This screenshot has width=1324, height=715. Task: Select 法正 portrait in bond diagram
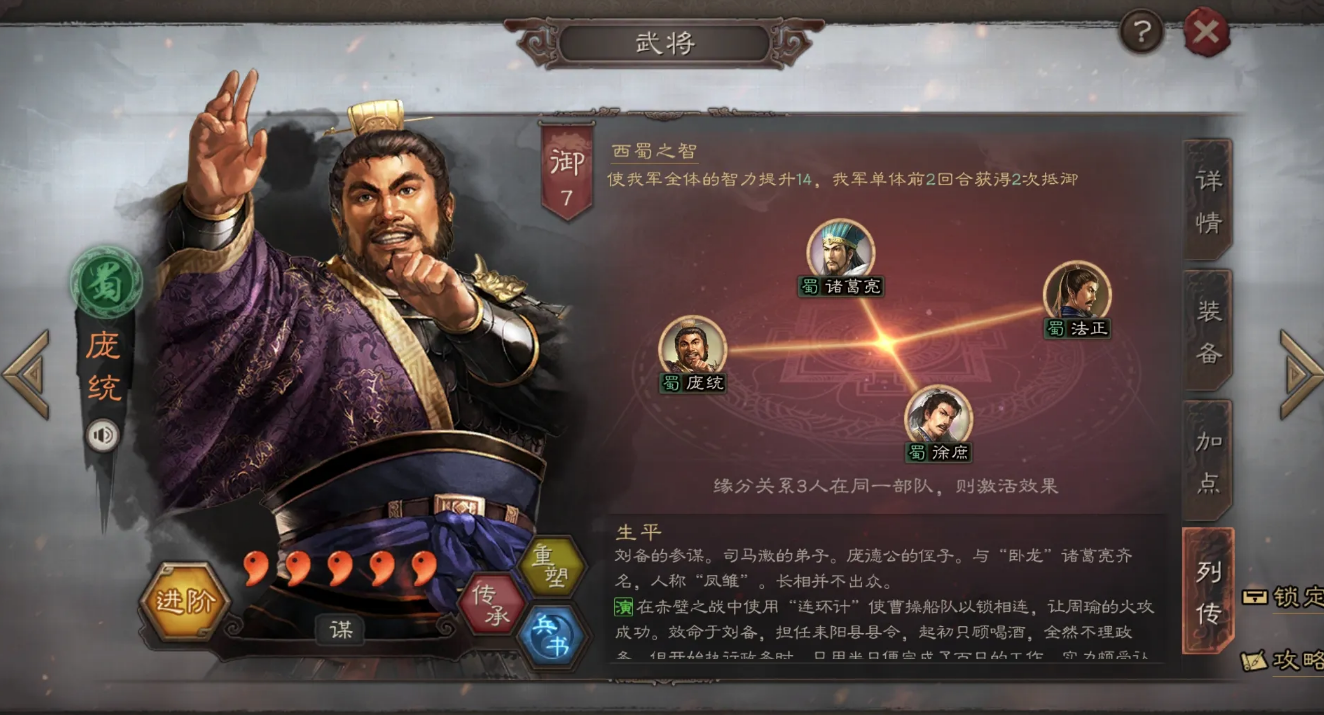(1077, 292)
